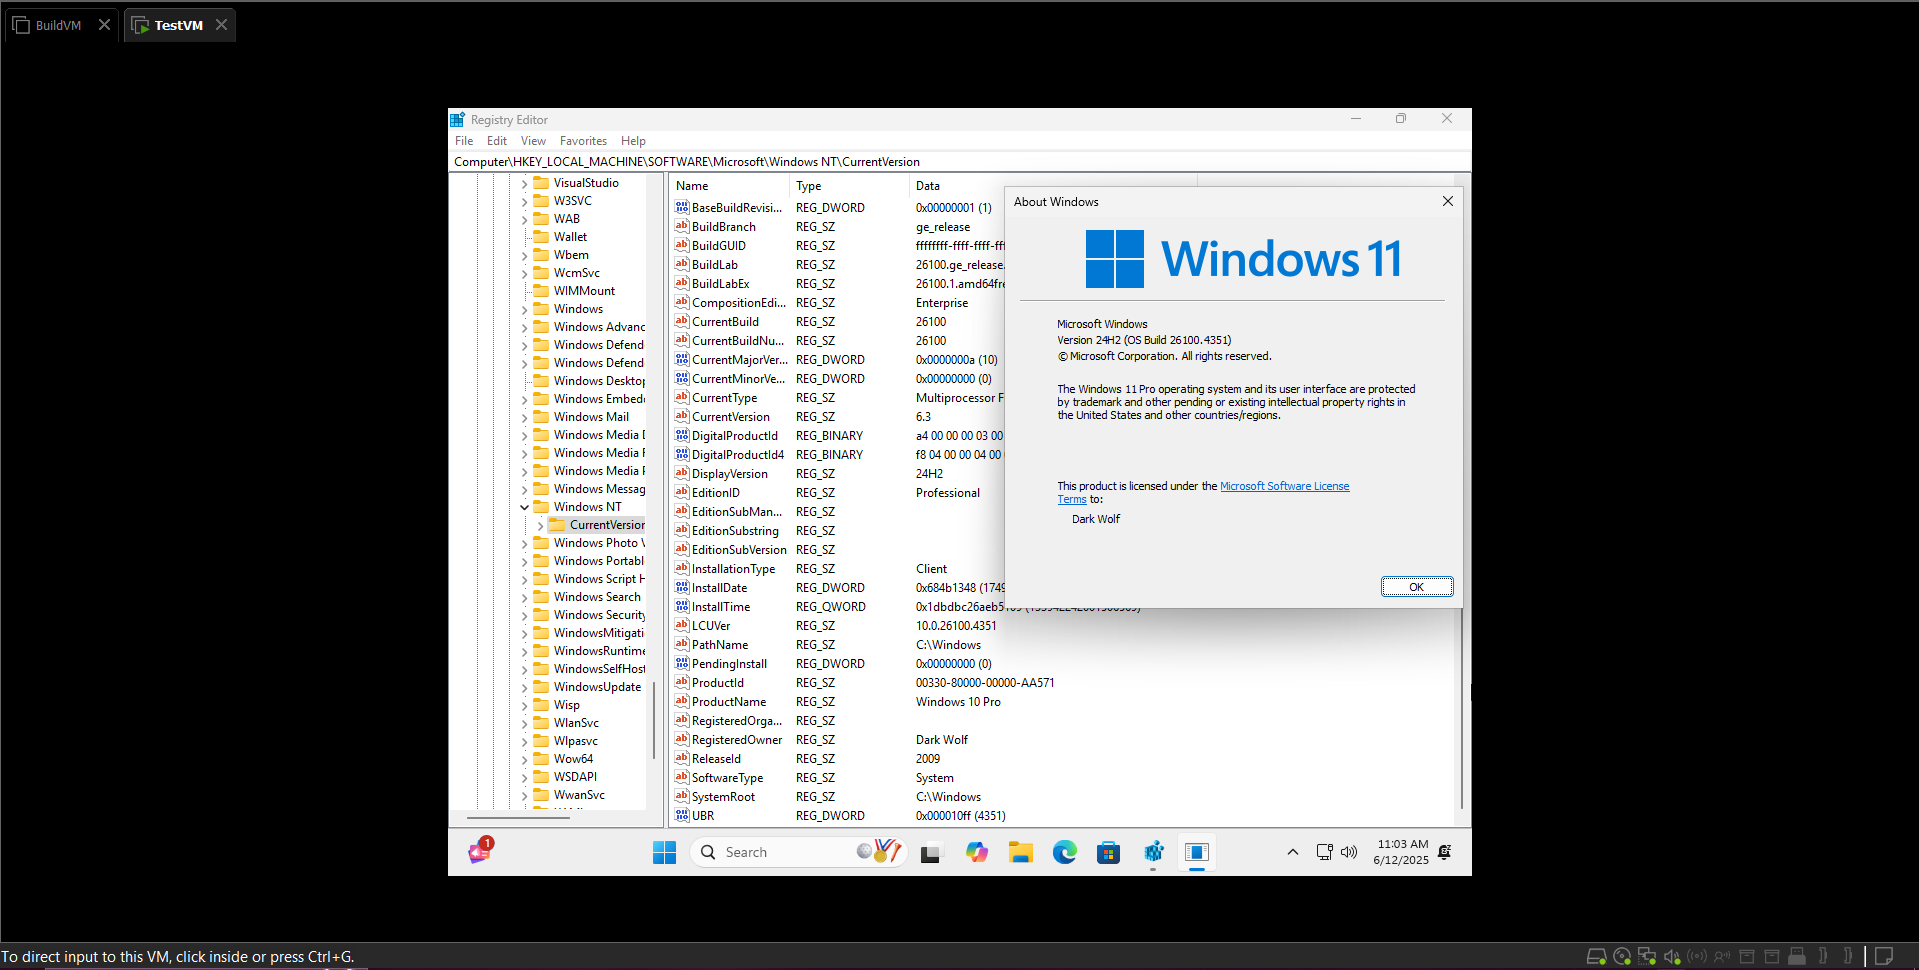Click OK in About Windows dialog
The height and width of the screenshot is (970, 1919).
click(x=1416, y=587)
